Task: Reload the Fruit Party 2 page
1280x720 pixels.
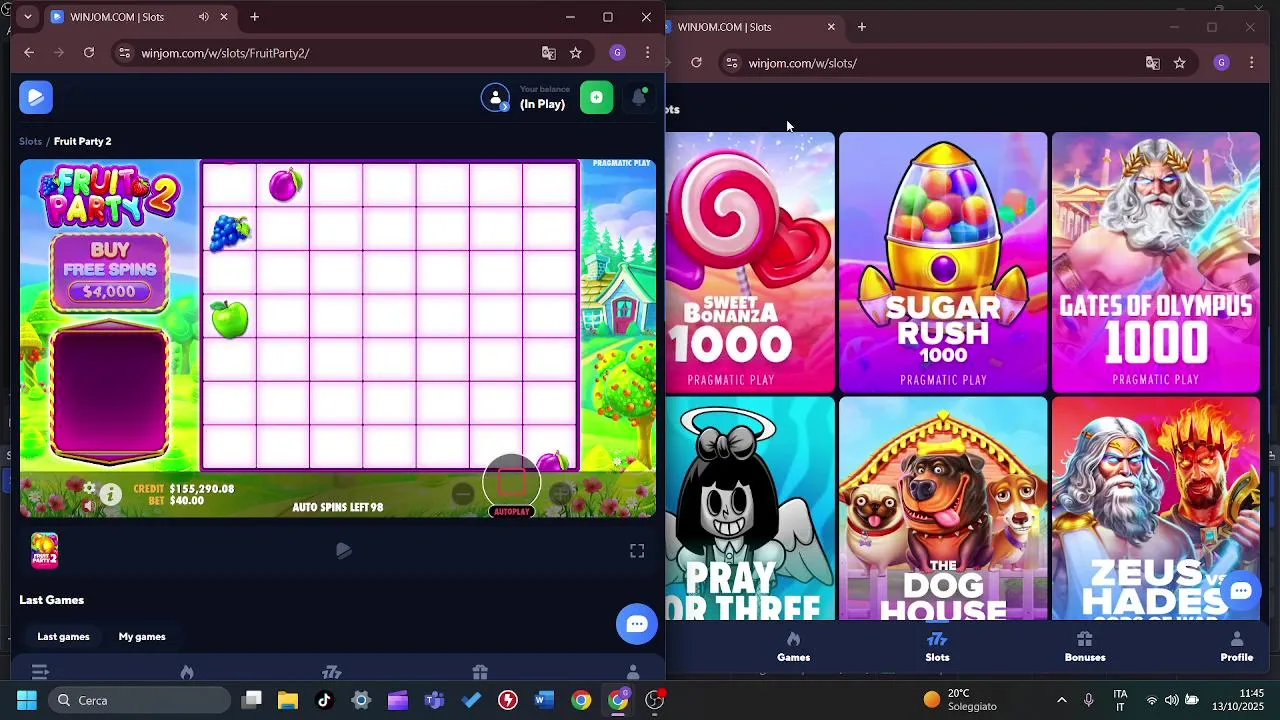Action: pos(89,53)
